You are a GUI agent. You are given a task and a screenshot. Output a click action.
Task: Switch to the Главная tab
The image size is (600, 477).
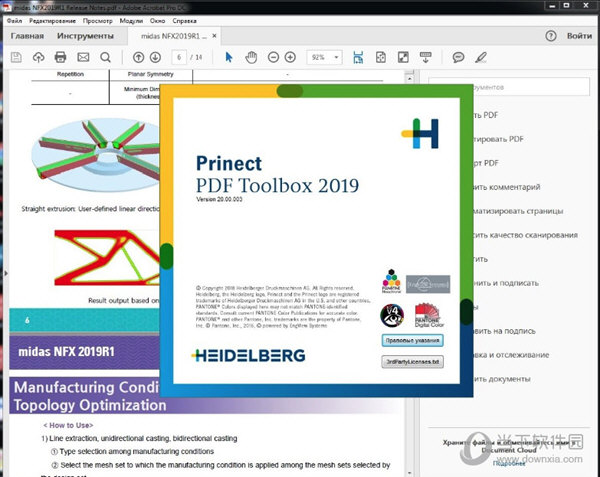click(x=27, y=36)
